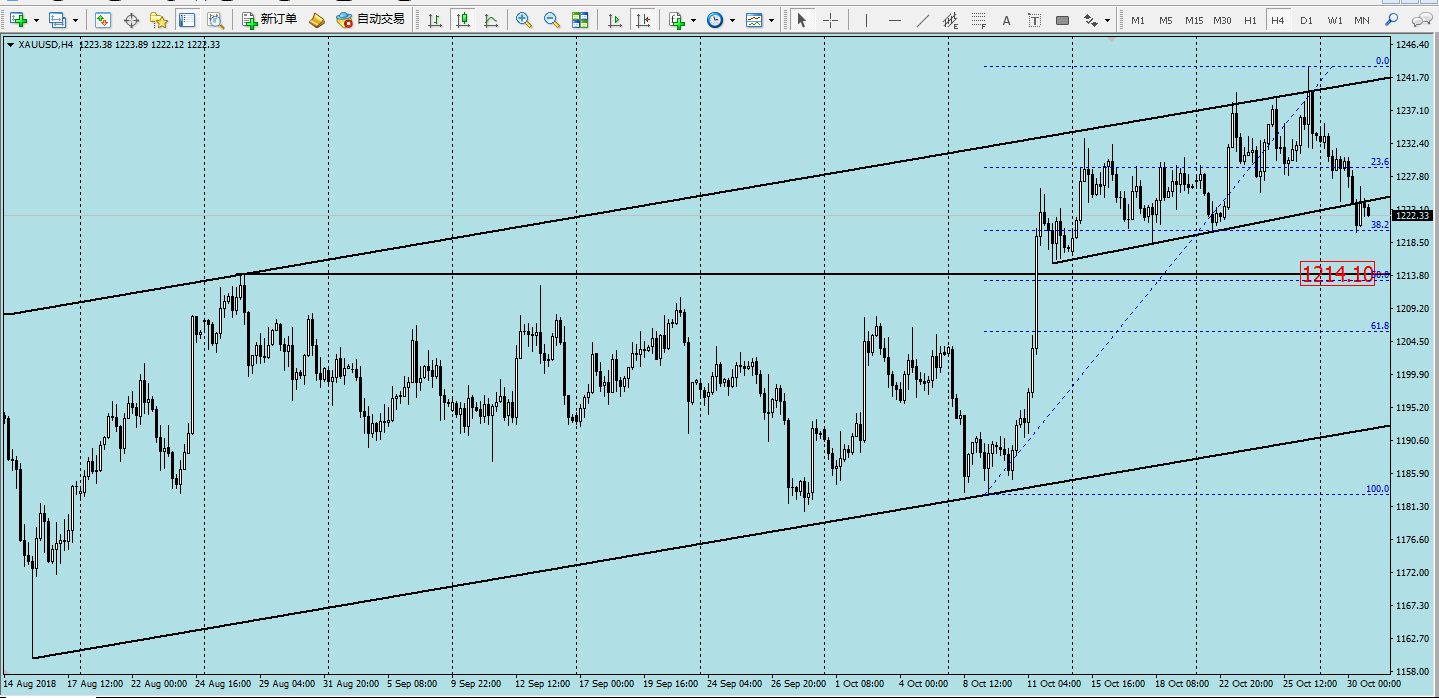
Task: Zoom out on the chart
Action: click(551, 19)
